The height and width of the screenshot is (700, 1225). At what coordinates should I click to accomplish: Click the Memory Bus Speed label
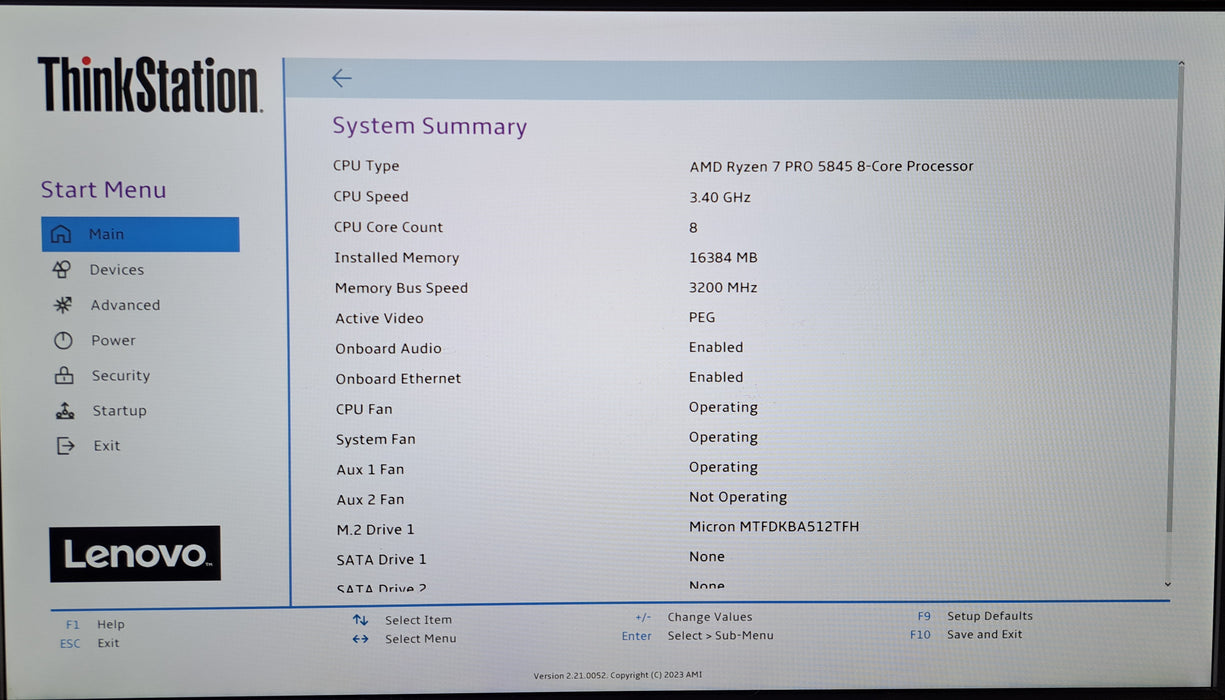tap(401, 288)
